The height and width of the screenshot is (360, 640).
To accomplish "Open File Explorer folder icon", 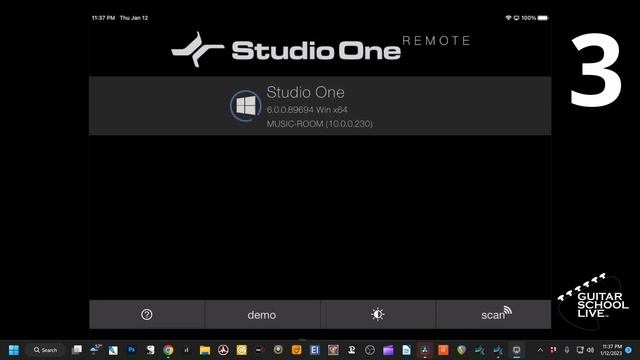I will (205, 350).
